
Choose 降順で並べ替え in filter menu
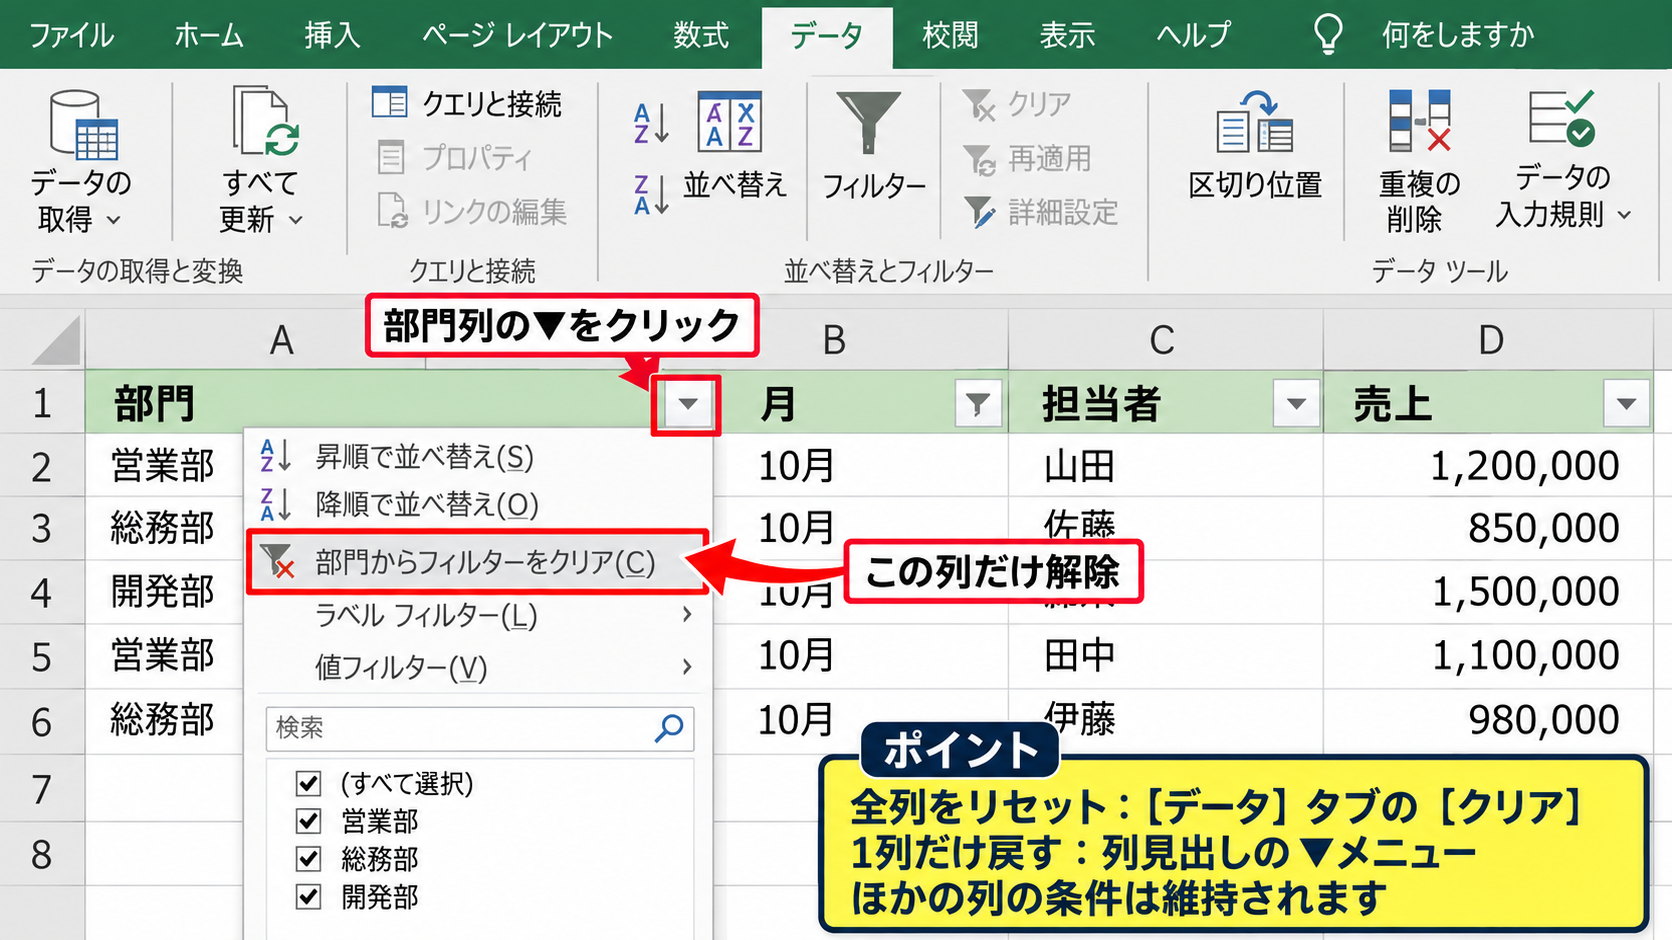pos(480,504)
